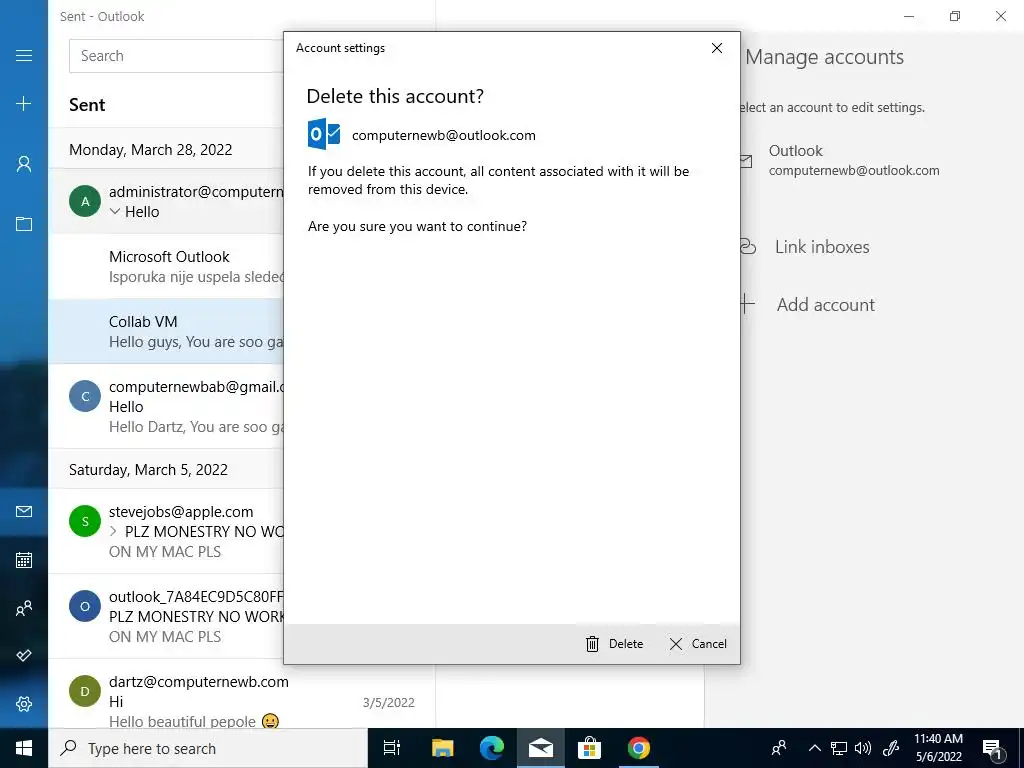1024x768 pixels.
Task: Open folders icon in left sidebar
Action: 24,224
